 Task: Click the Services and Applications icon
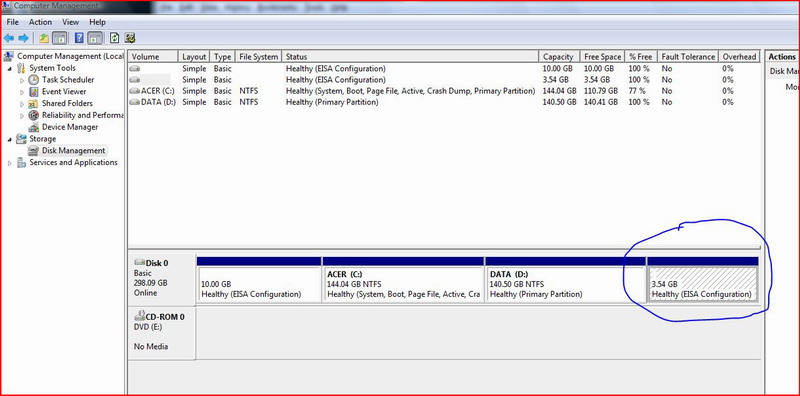pyautogui.click(x=21, y=162)
